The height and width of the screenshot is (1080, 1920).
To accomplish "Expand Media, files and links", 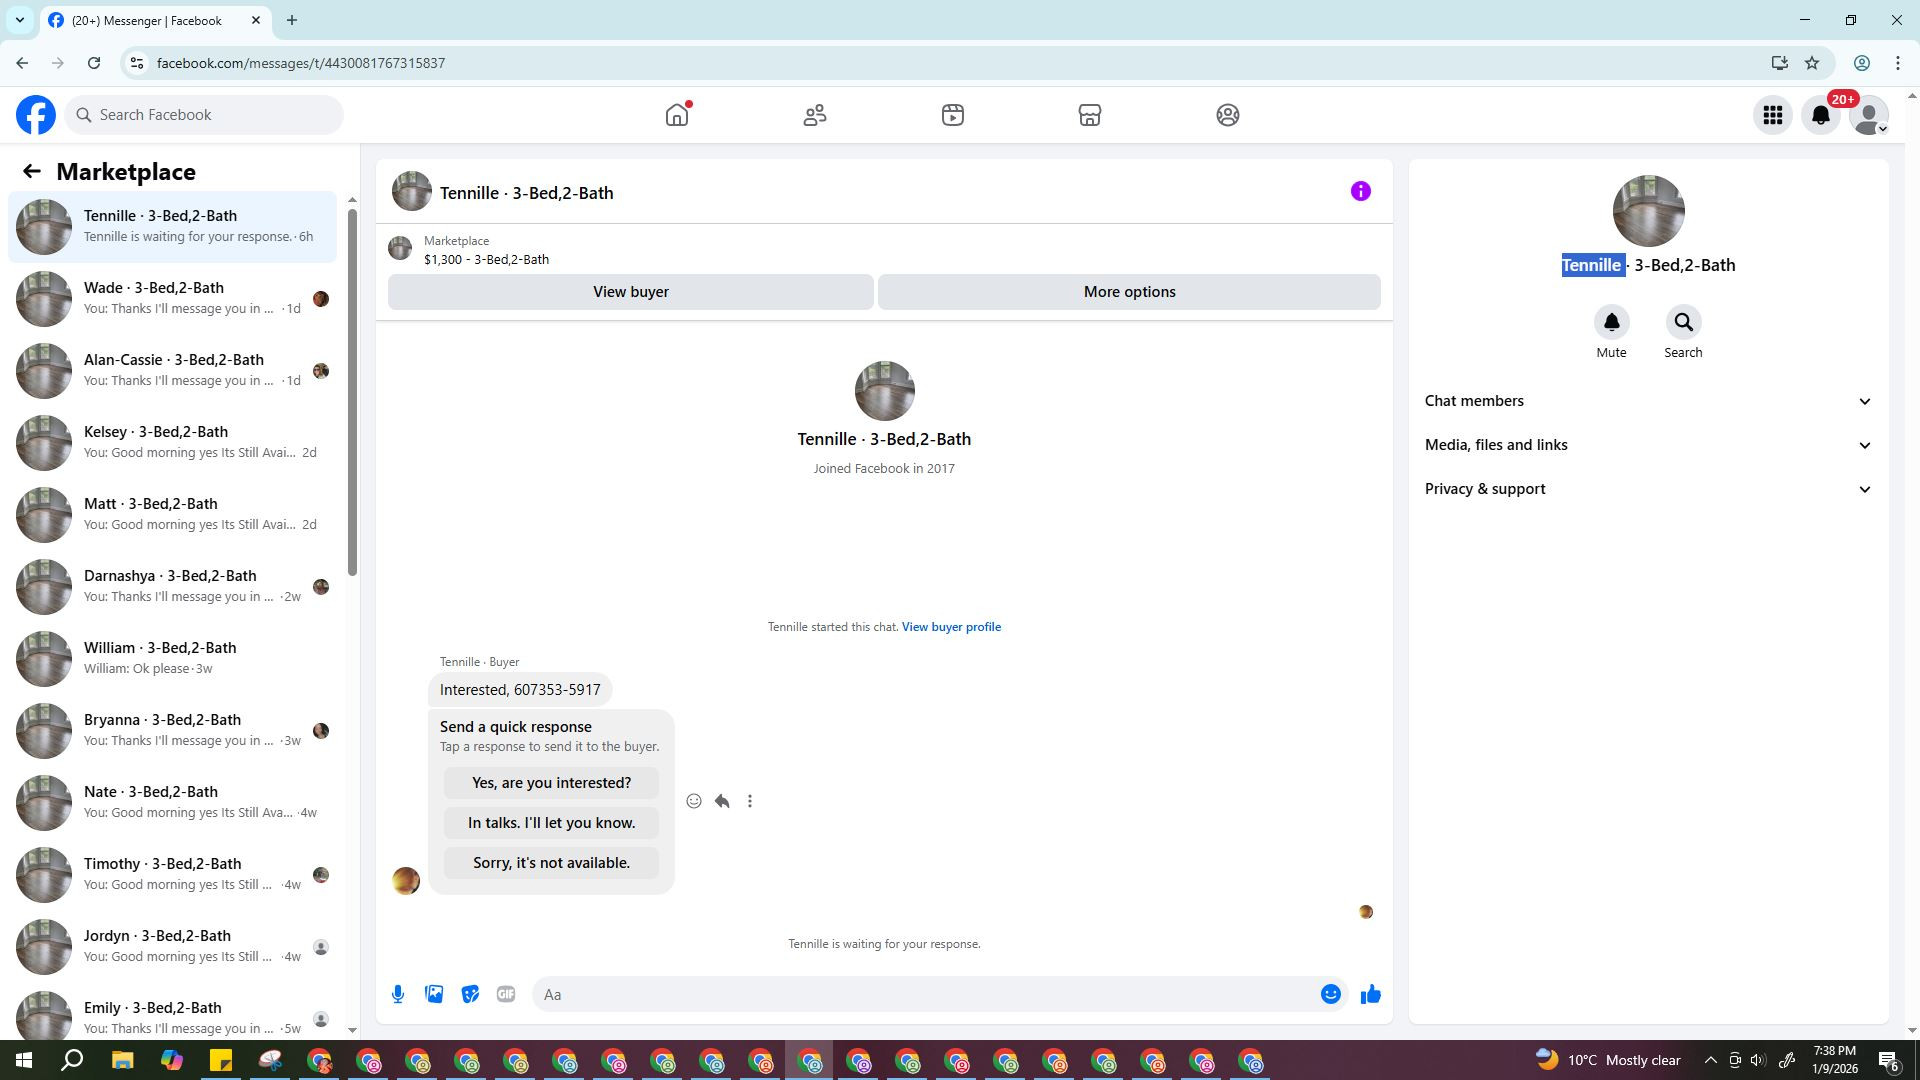I will 1647,445.
